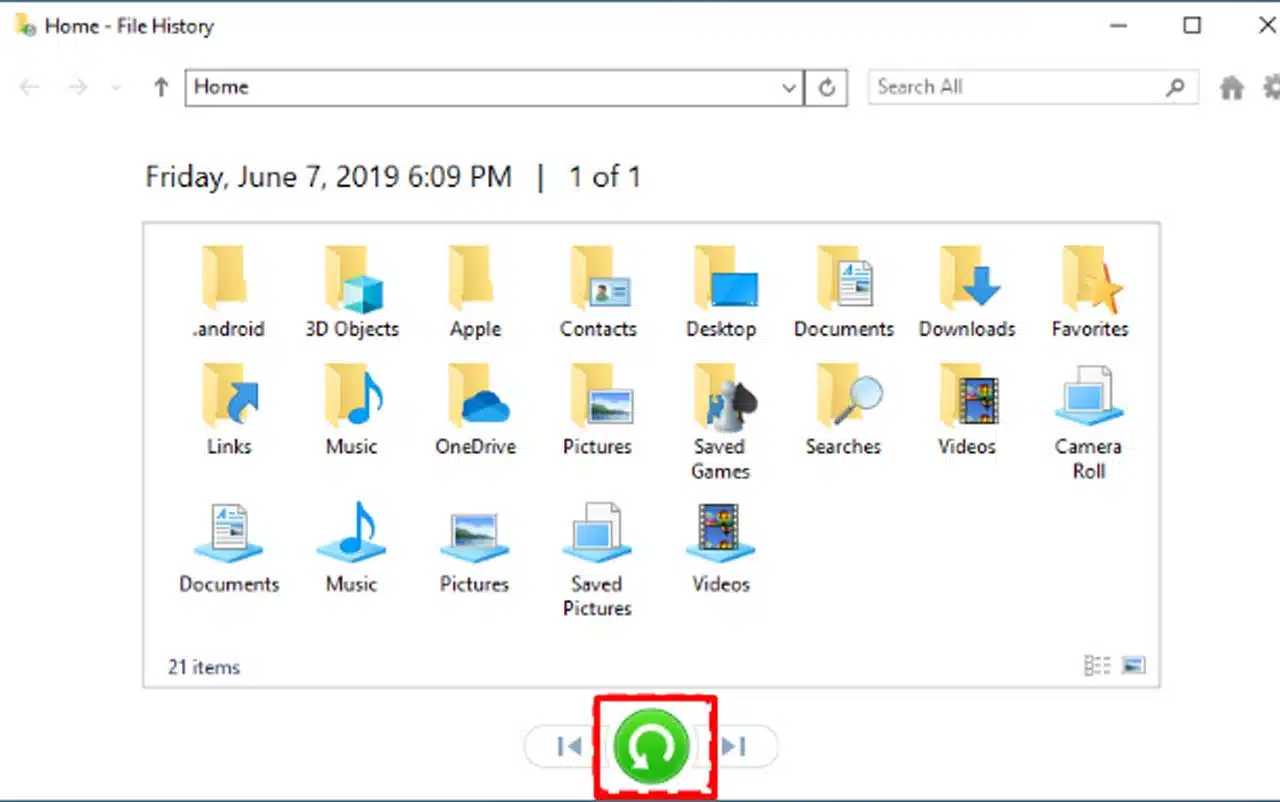Open the settings gear menu
Screen dimensions: 1280x802
tap(1270, 88)
